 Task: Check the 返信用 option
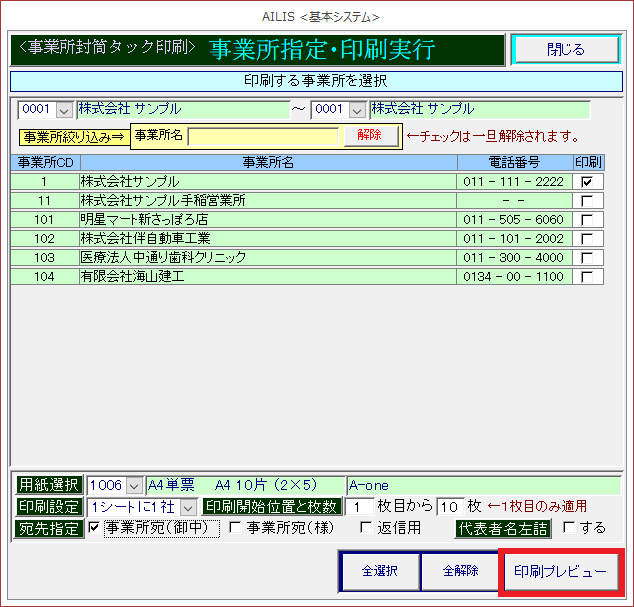pyautogui.click(x=366, y=528)
